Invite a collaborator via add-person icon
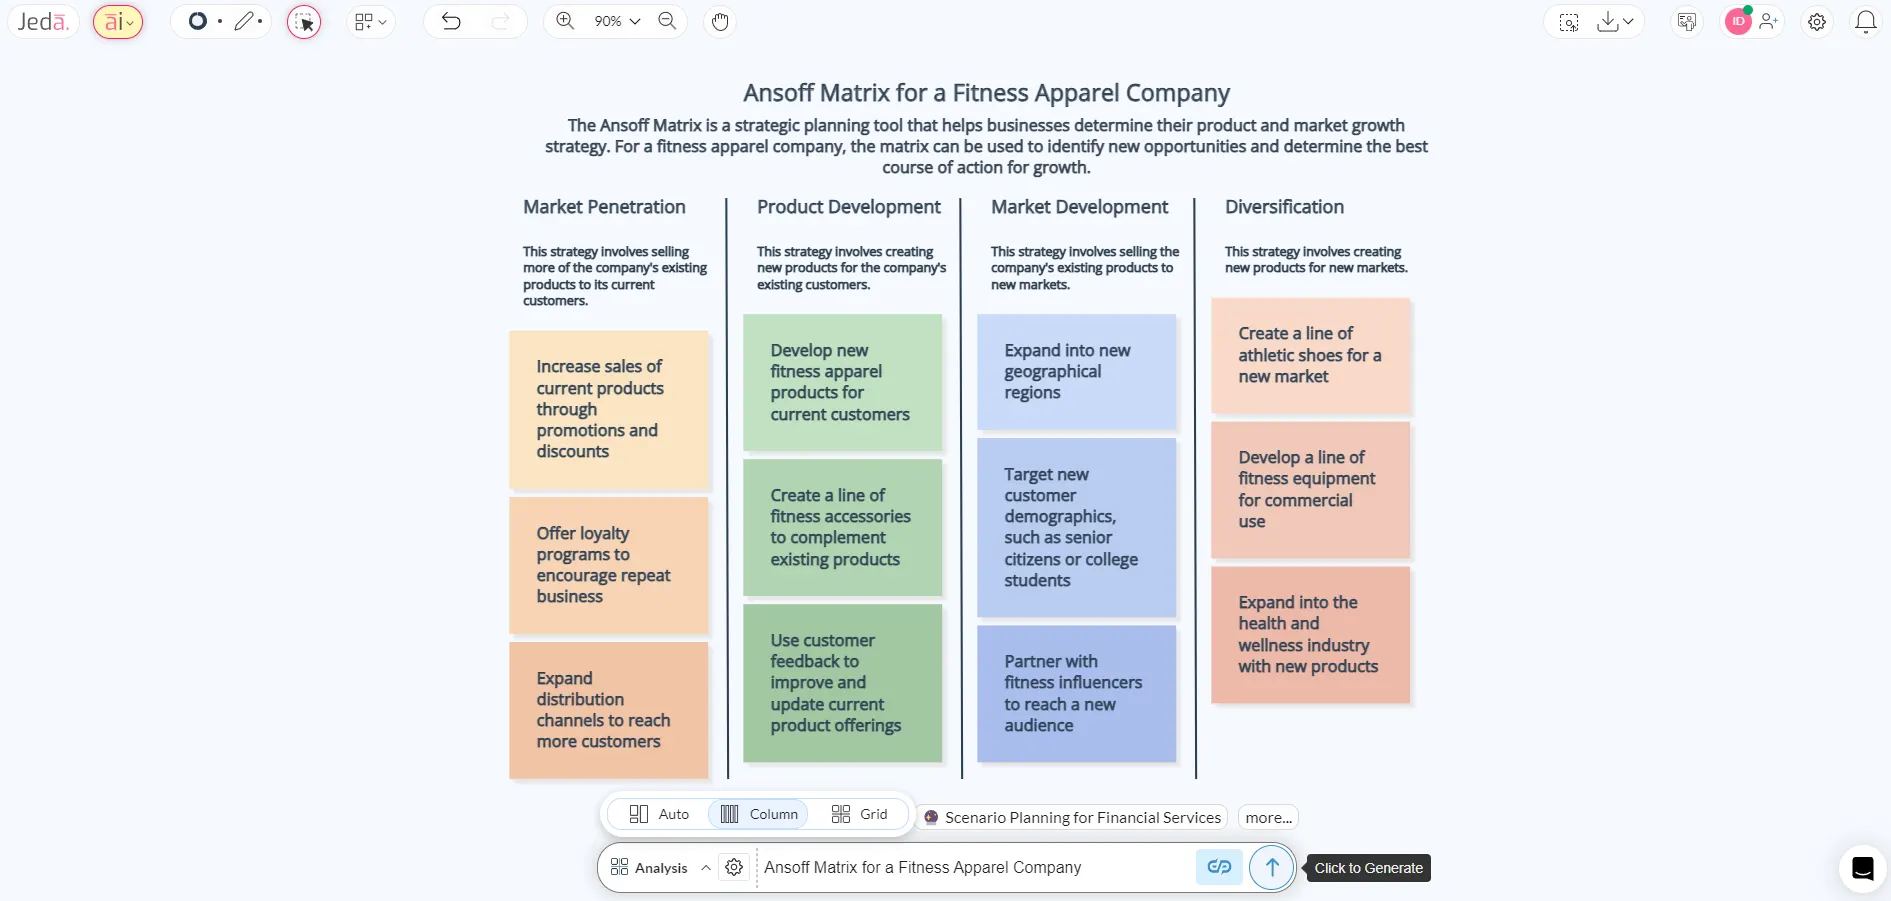Image resolution: width=1891 pixels, height=901 pixels. pyautogui.click(x=1769, y=21)
